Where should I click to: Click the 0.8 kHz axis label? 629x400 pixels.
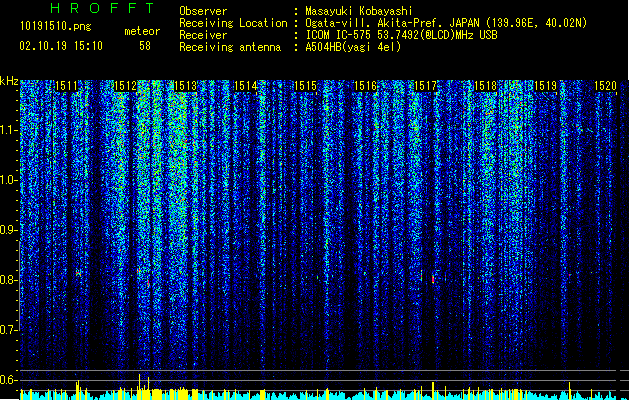tap(9, 280)
